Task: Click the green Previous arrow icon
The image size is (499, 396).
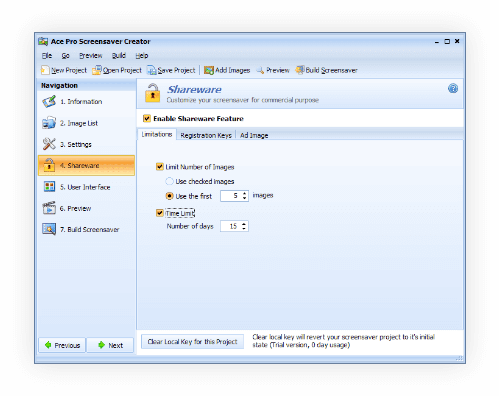Action: click(48, 345)
